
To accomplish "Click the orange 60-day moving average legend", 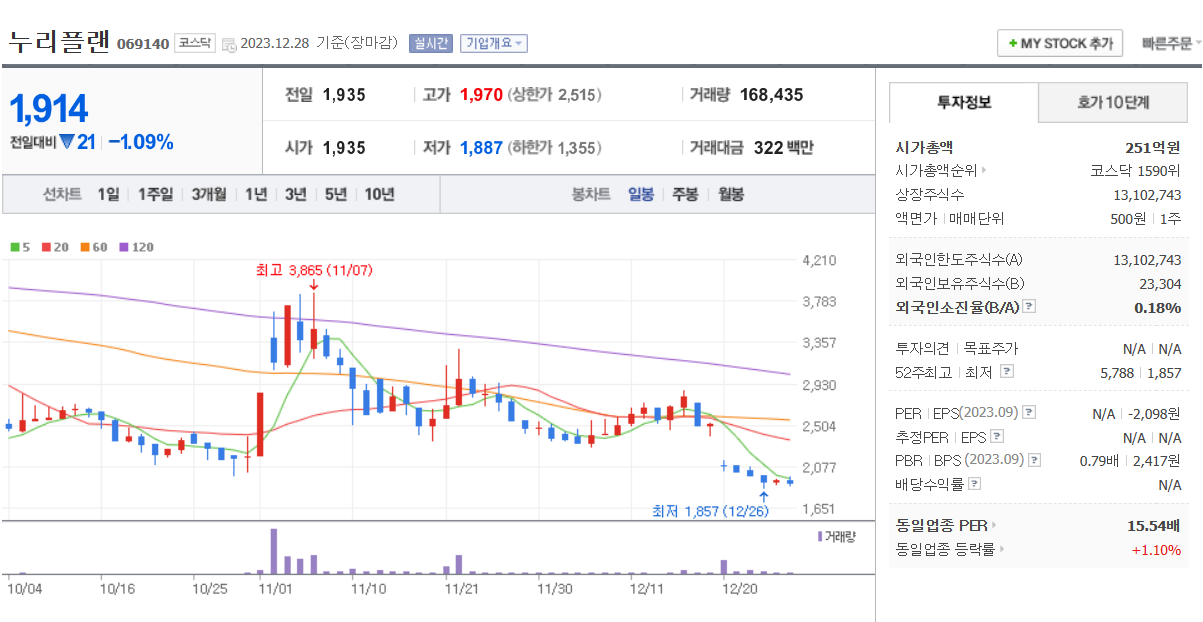I will (x=94, y=247).
